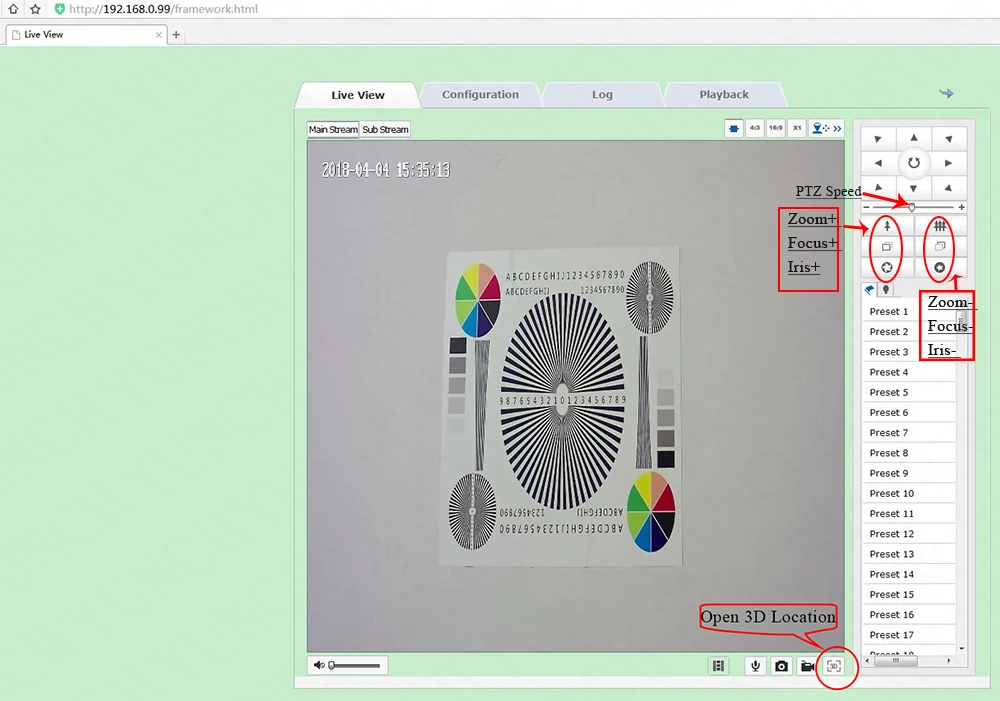Screen dimensions: 1000x701
Task: Select Preset 16 in list
Action: point(909,614)
